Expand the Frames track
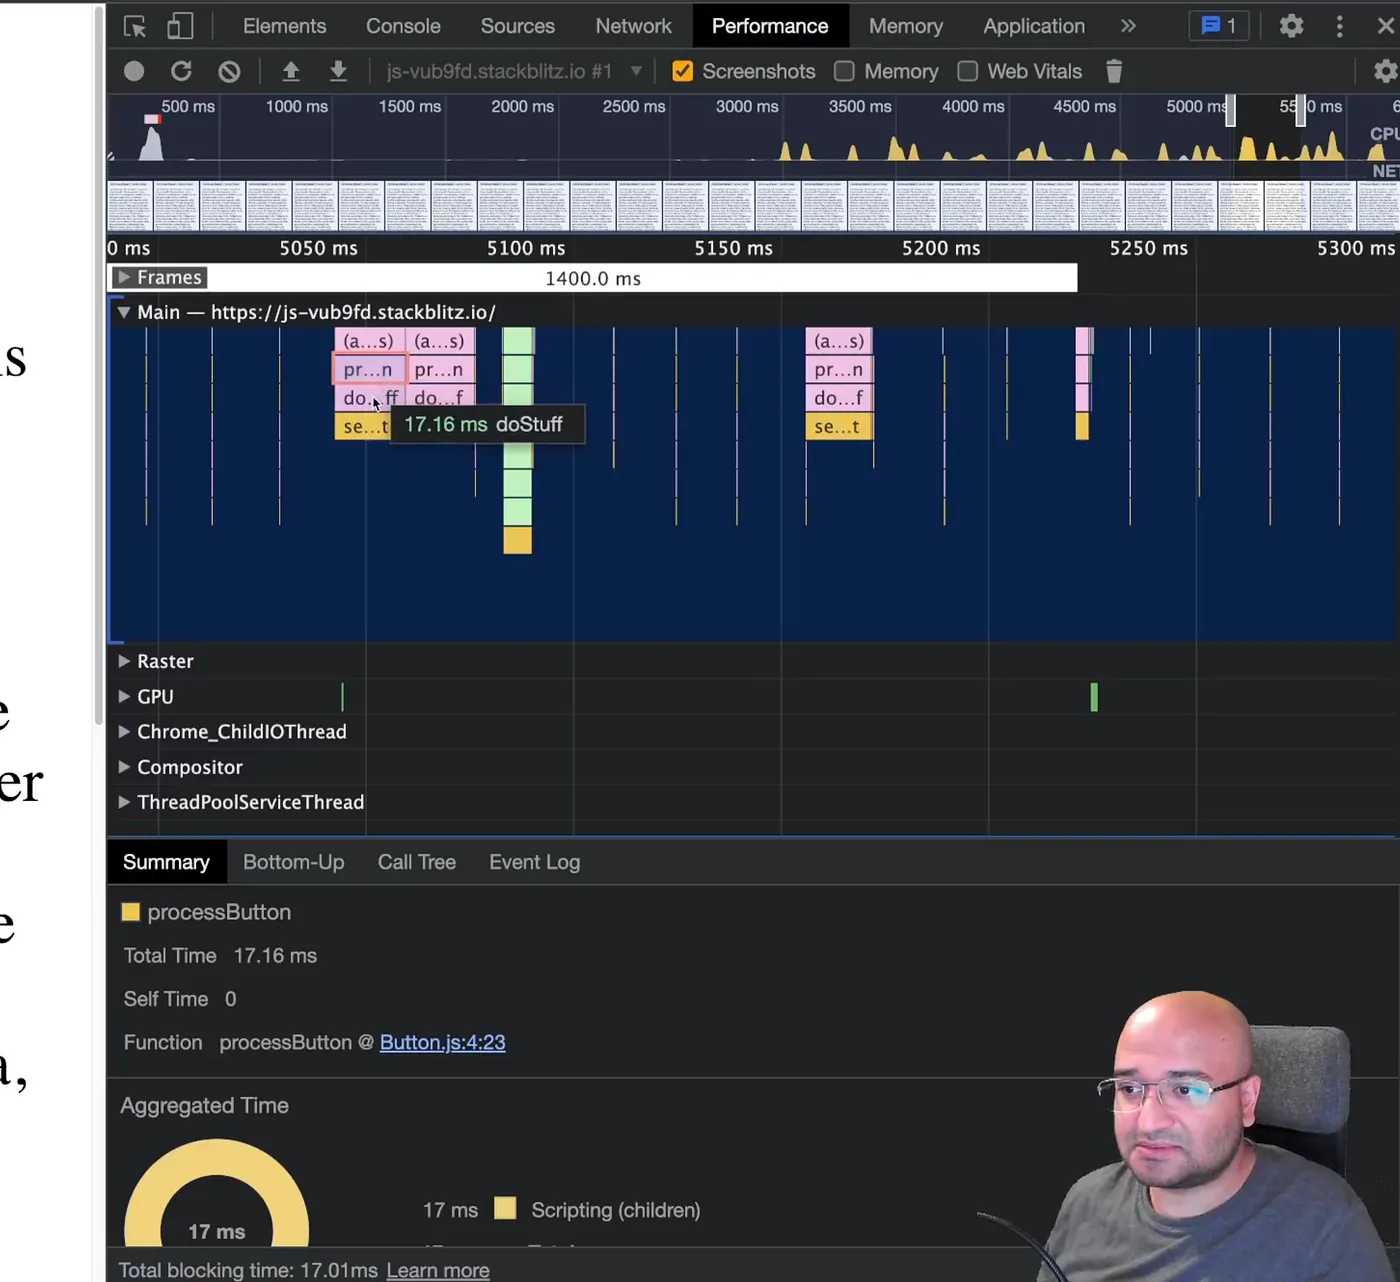This screenshot has width=1400, height=1282. tap(124, 277)
